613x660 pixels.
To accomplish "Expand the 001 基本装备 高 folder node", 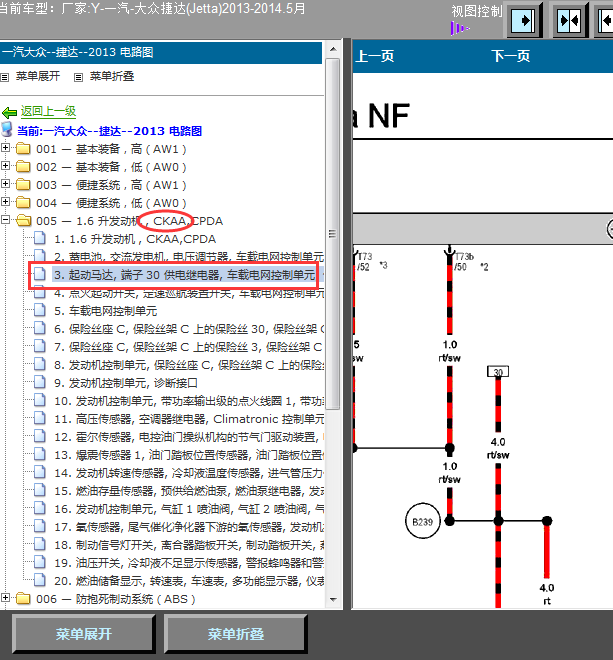I will pos(5,148).
